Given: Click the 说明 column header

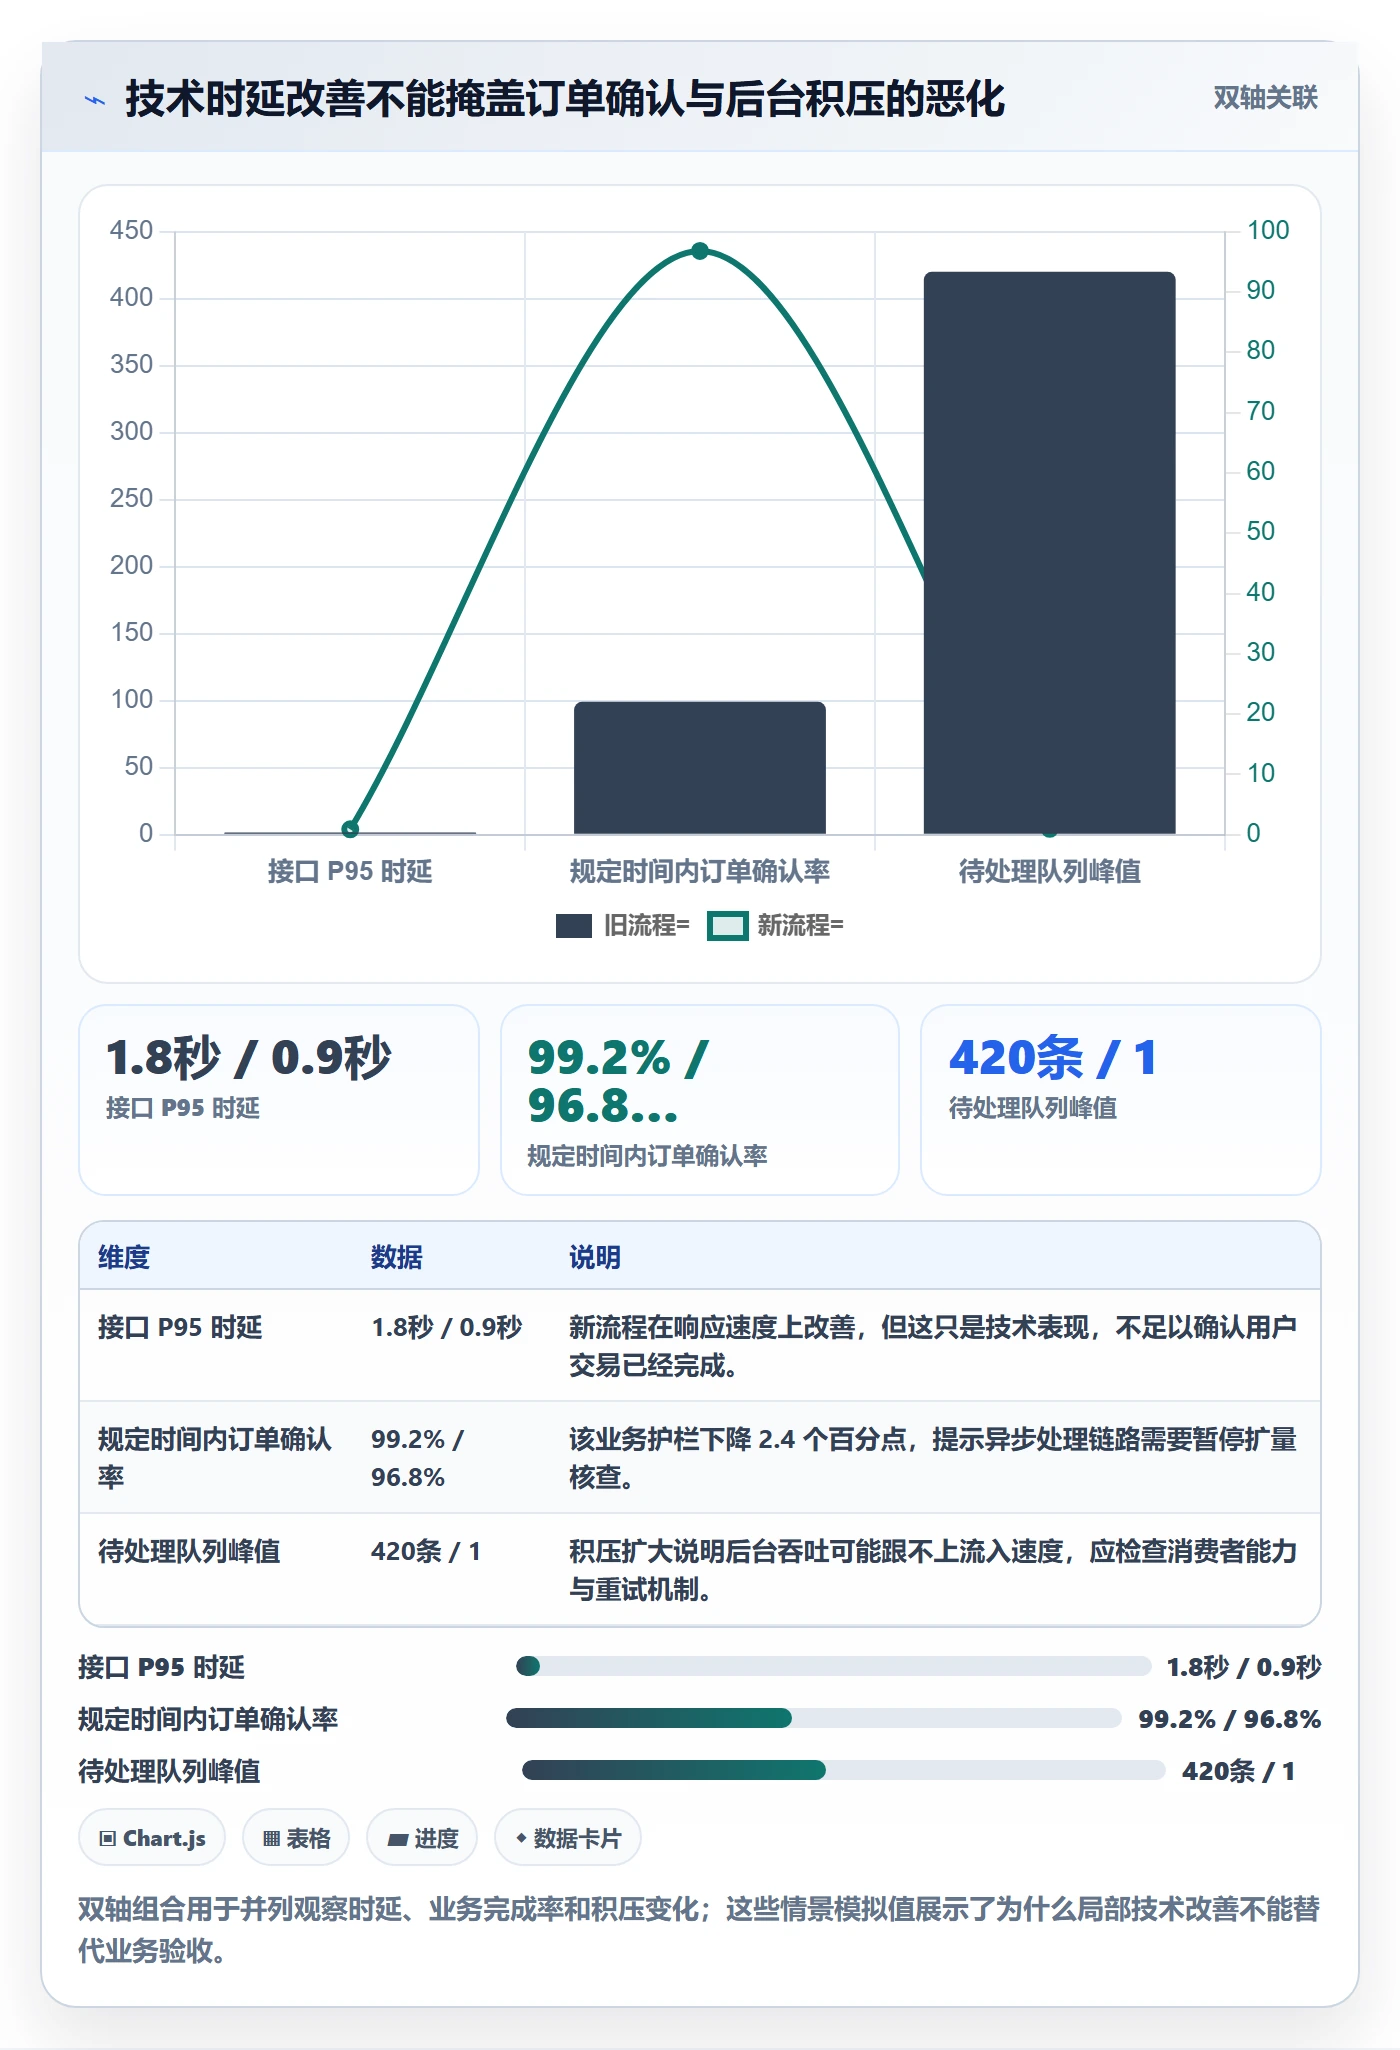Looking at the screenshot, I should pyautogui.click(x=595, y=1257).
